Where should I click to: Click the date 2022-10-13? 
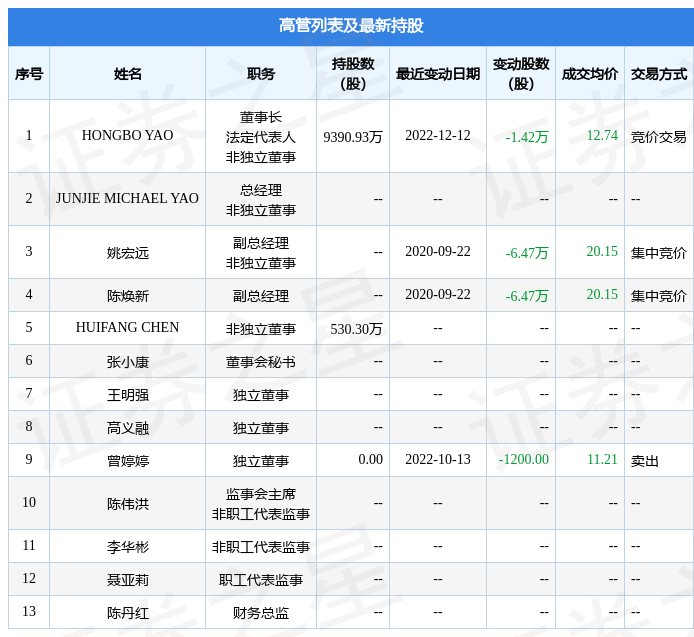438,459
